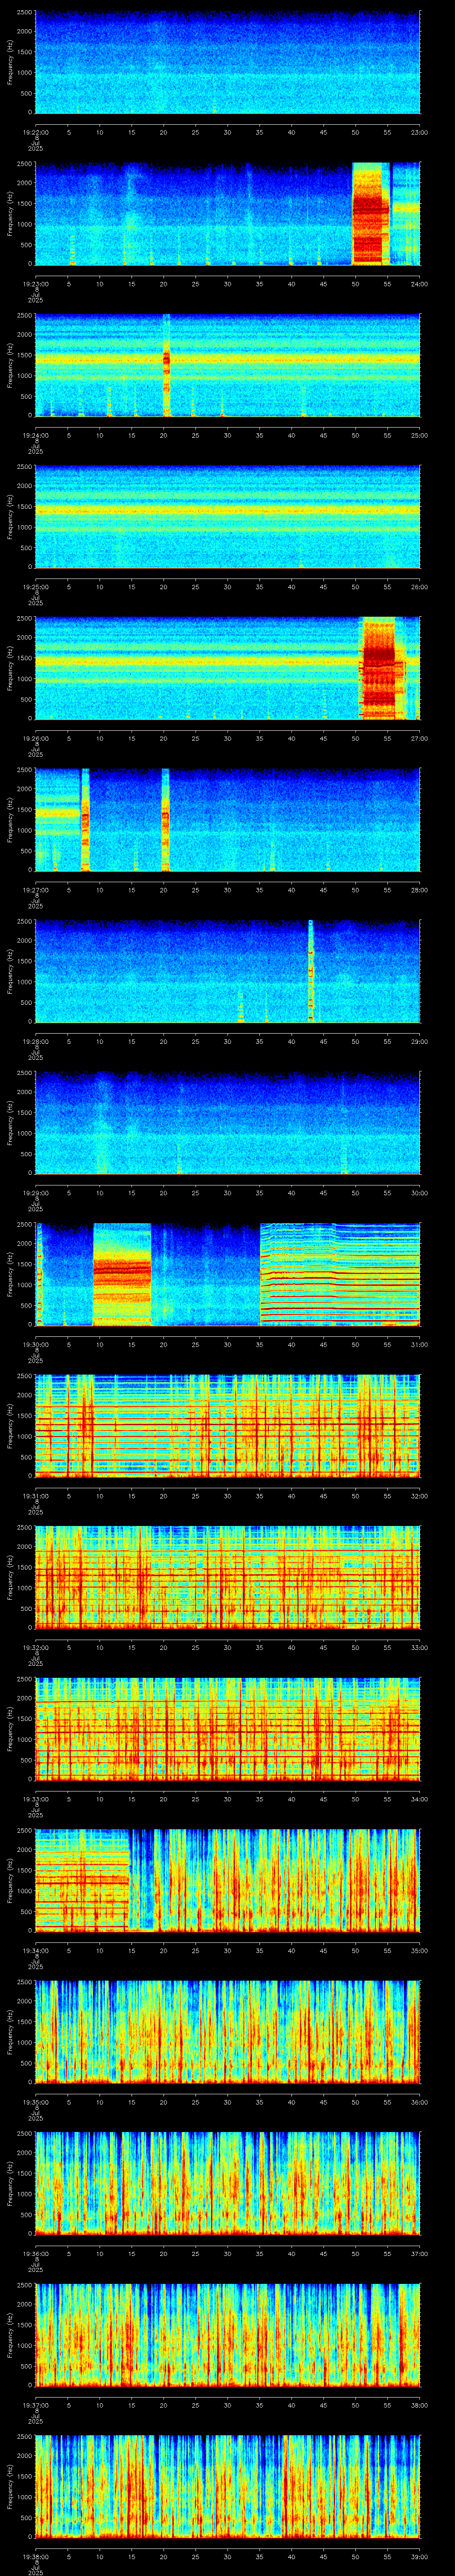
Task: Click the '19:23:00' time label
Action: click(x=35, y=284)
